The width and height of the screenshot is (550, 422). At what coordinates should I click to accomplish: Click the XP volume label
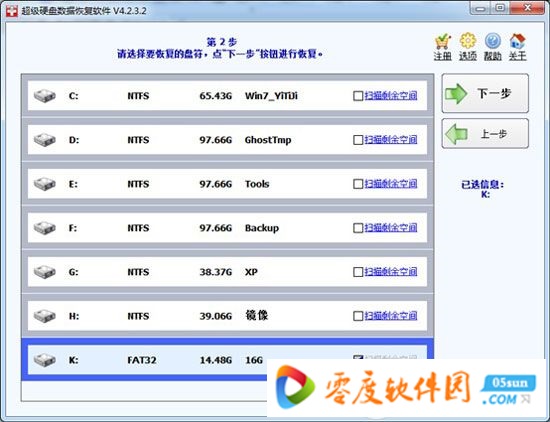point(251,272)
